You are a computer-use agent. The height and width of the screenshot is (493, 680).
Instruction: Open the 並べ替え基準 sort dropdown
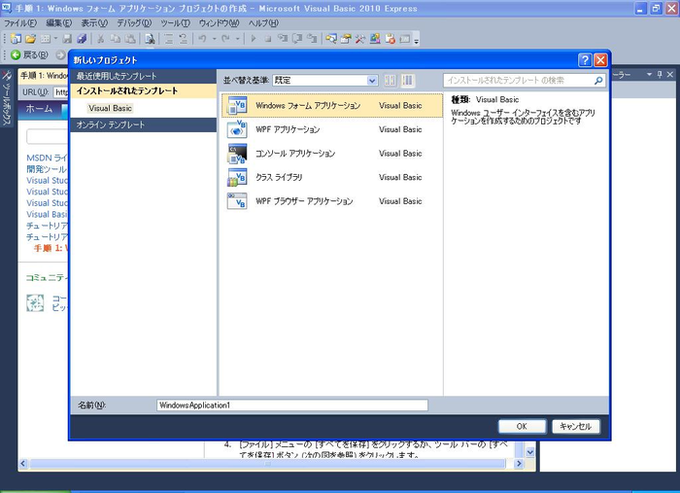point(325,80)
